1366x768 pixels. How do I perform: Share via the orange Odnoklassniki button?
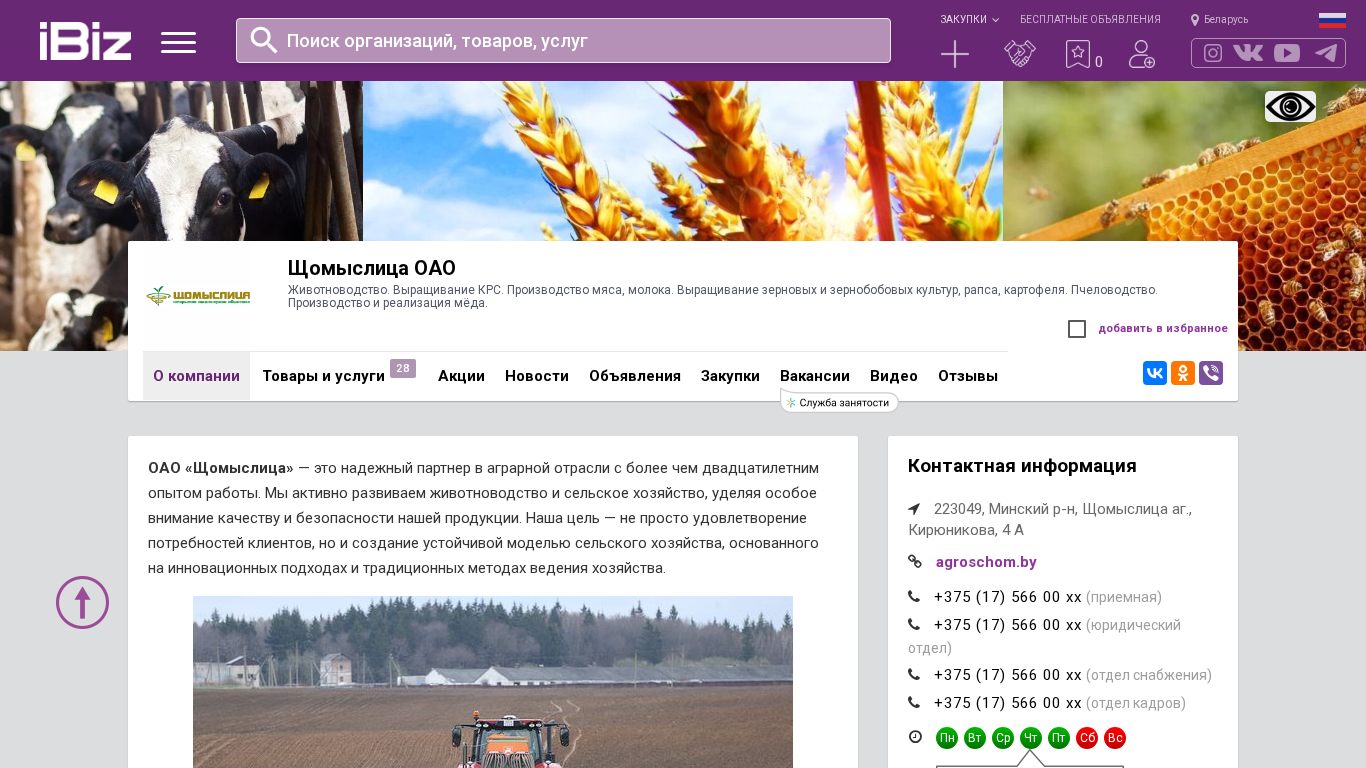point(1183,373)
